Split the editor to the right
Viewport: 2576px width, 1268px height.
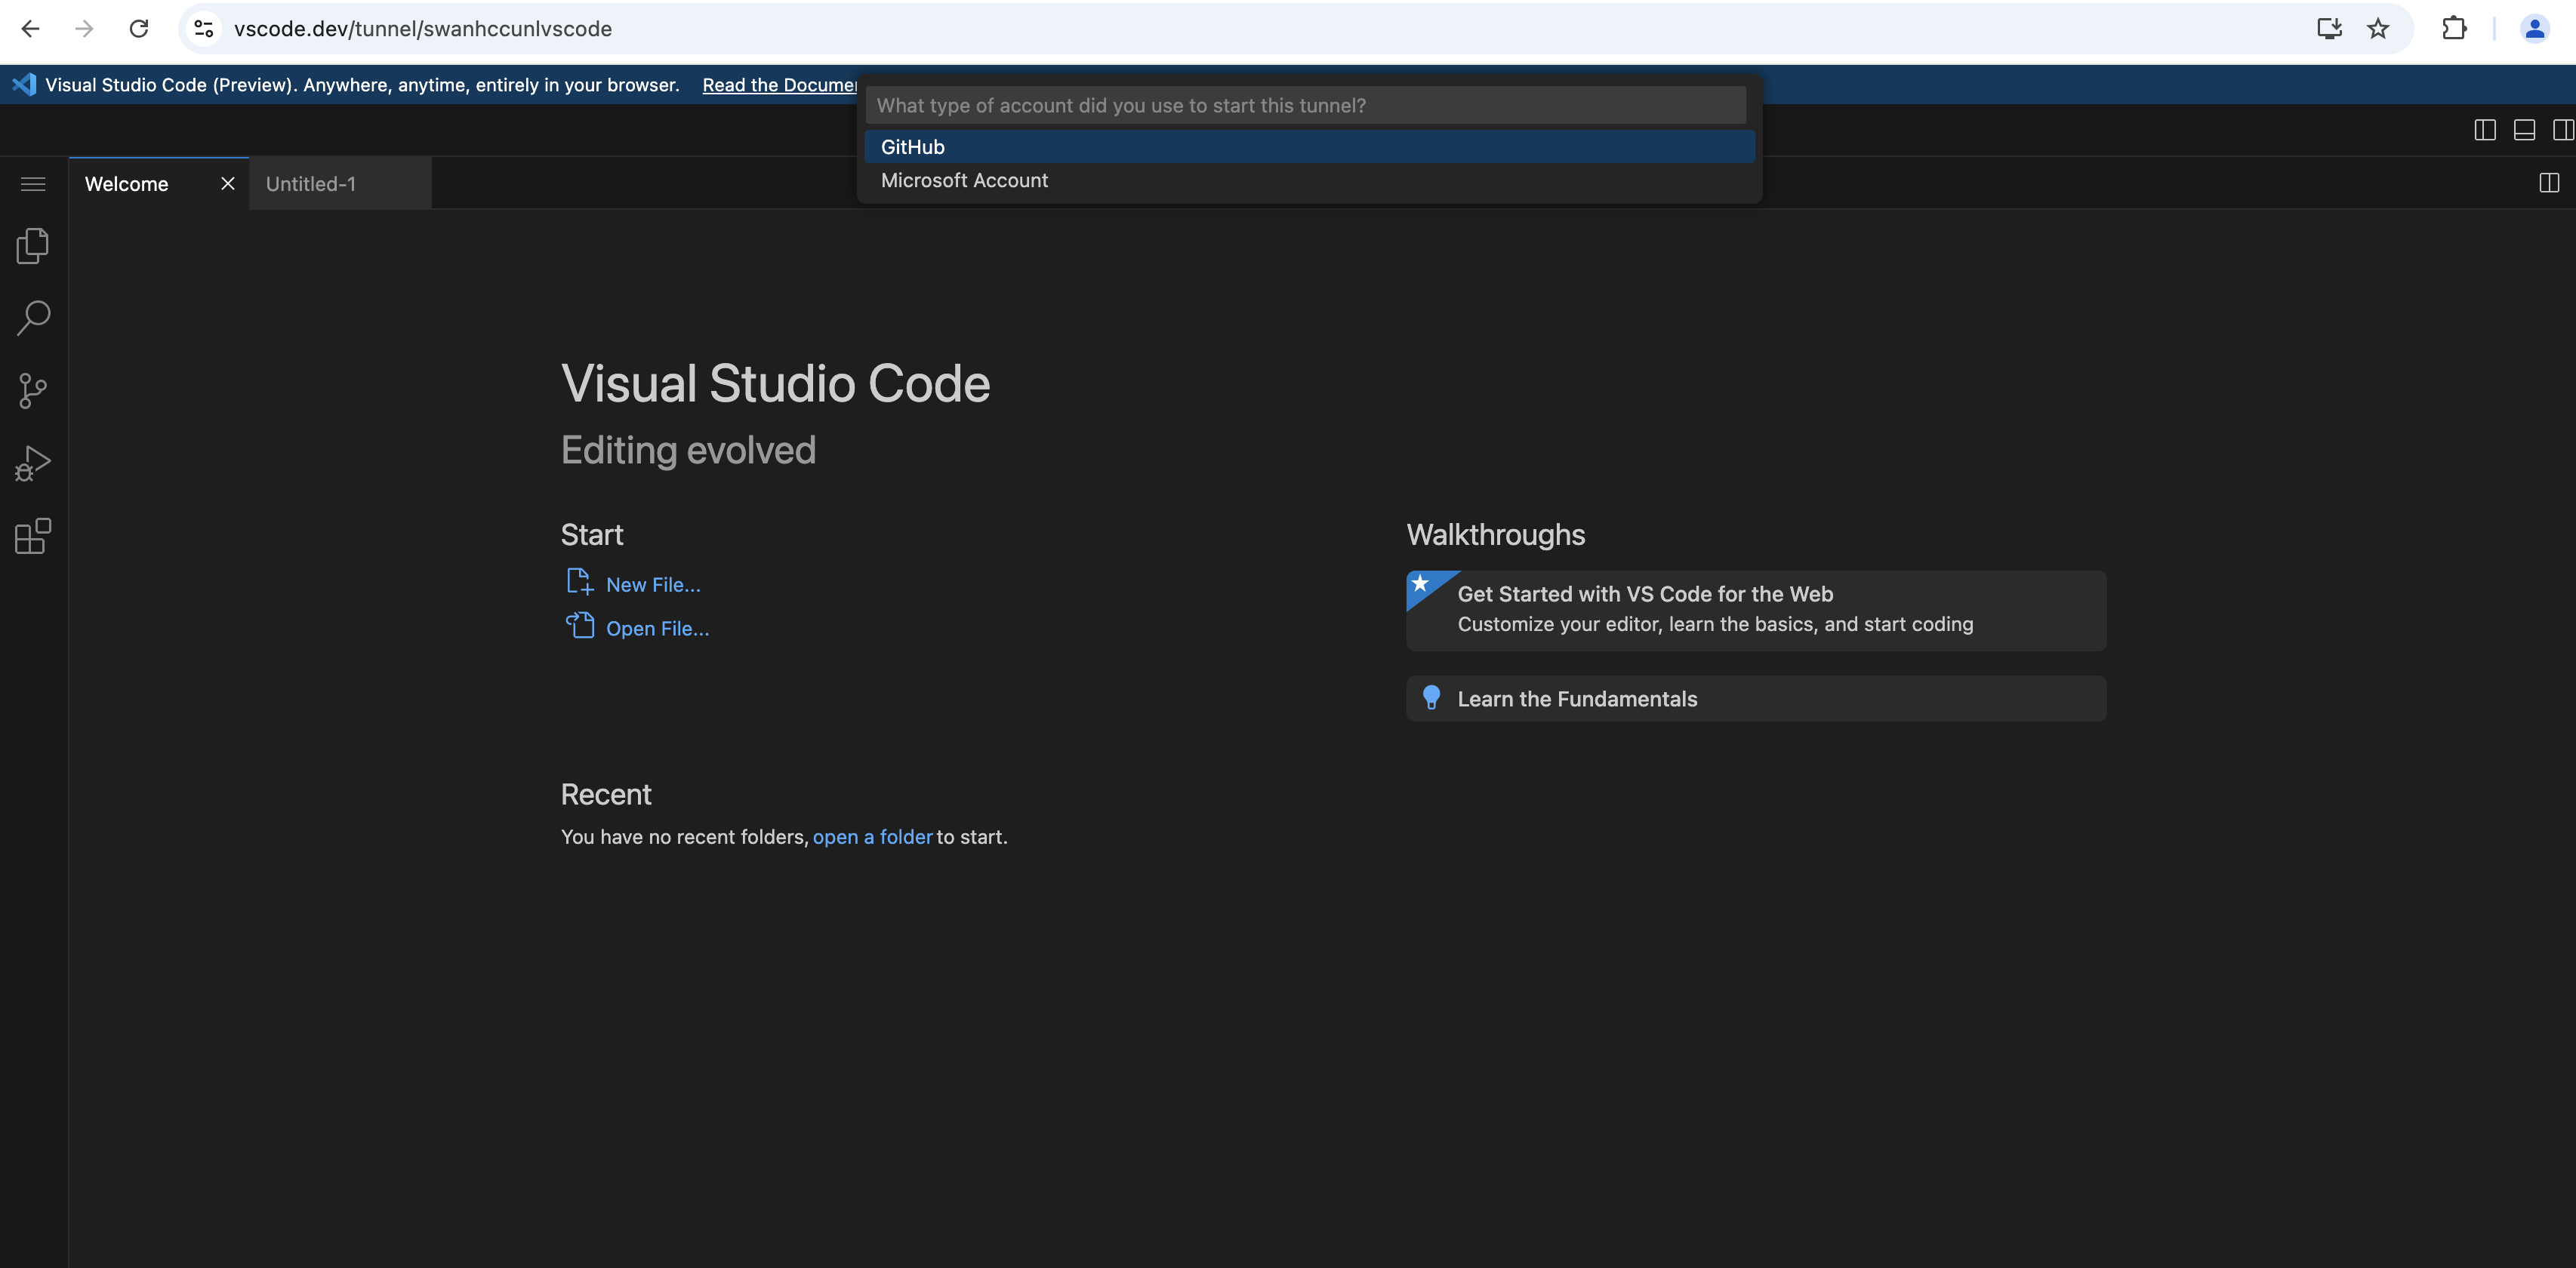(x=2549, y=183)
